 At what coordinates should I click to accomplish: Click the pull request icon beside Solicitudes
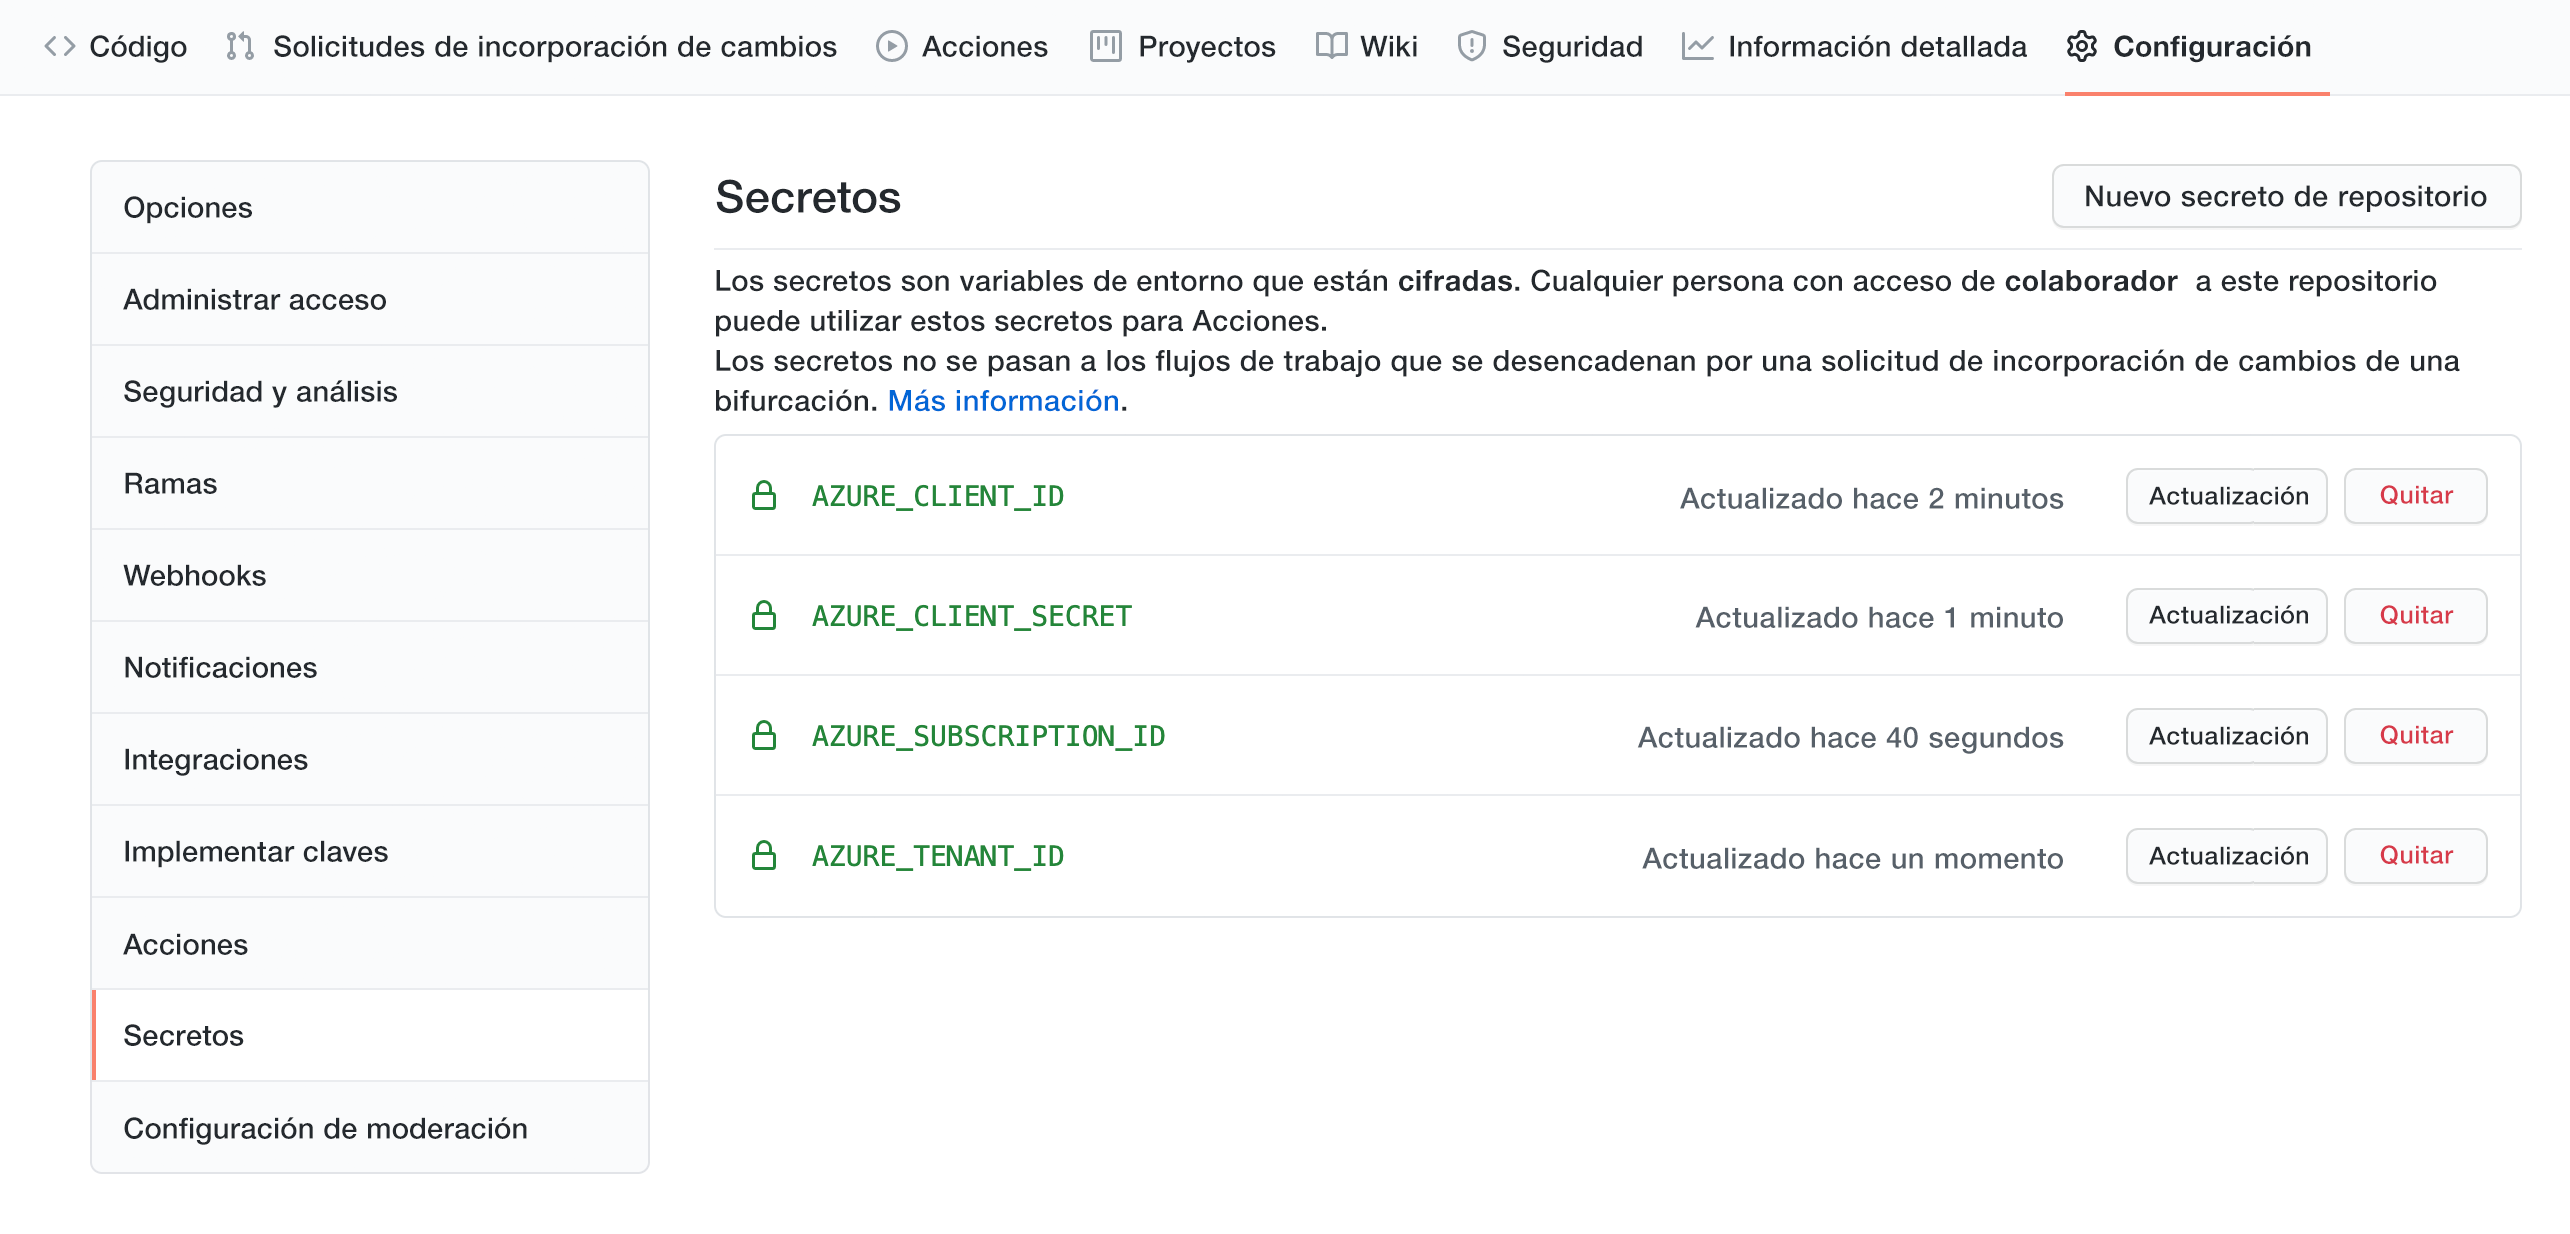click(x=240, y=46)
